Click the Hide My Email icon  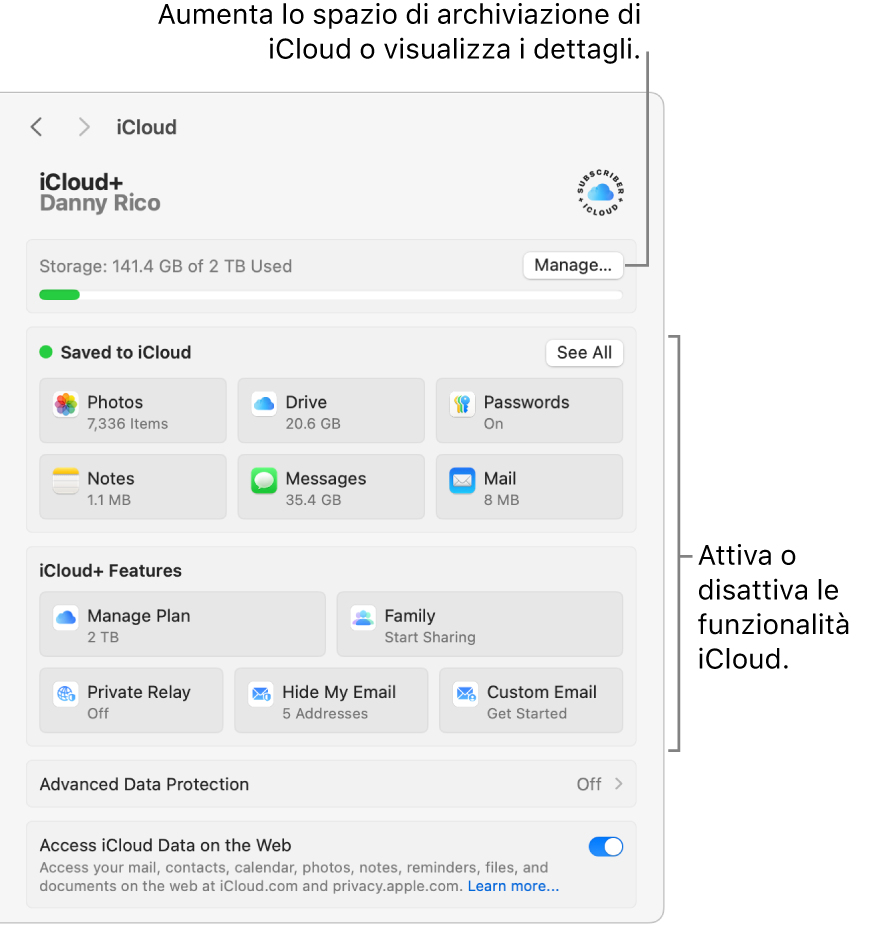260,694
